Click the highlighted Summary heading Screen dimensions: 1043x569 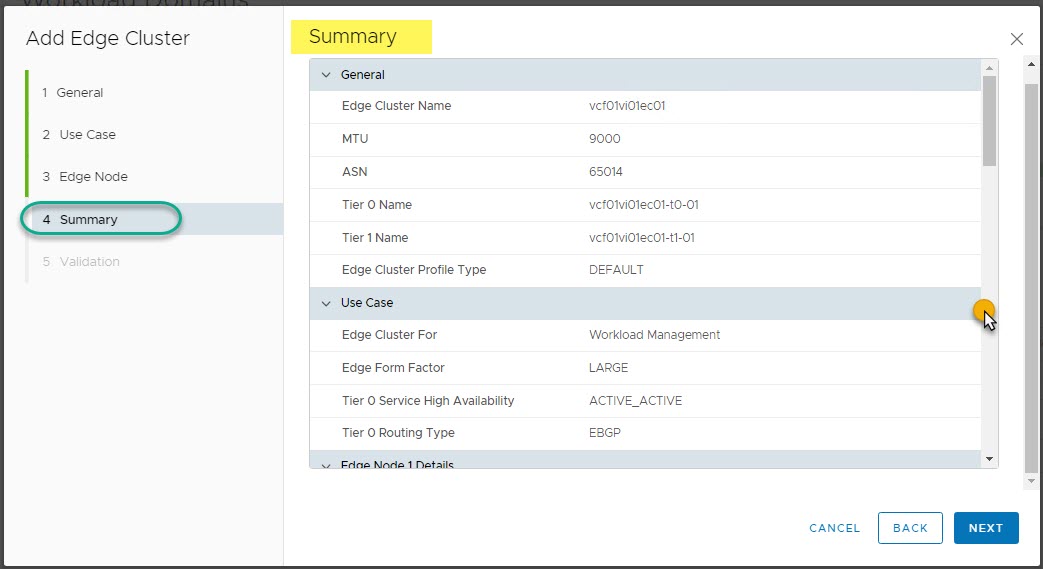[353, 37]
